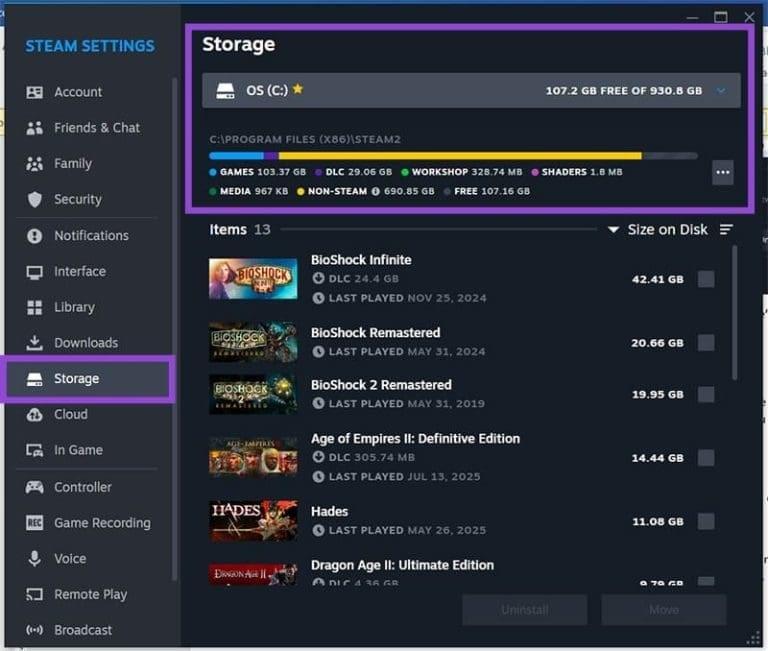The height and width of the screenshot is (651, 768).
Task: Click the Age of Empires II thumbnail
Action: pyautogui.click(x=253, y=457)
